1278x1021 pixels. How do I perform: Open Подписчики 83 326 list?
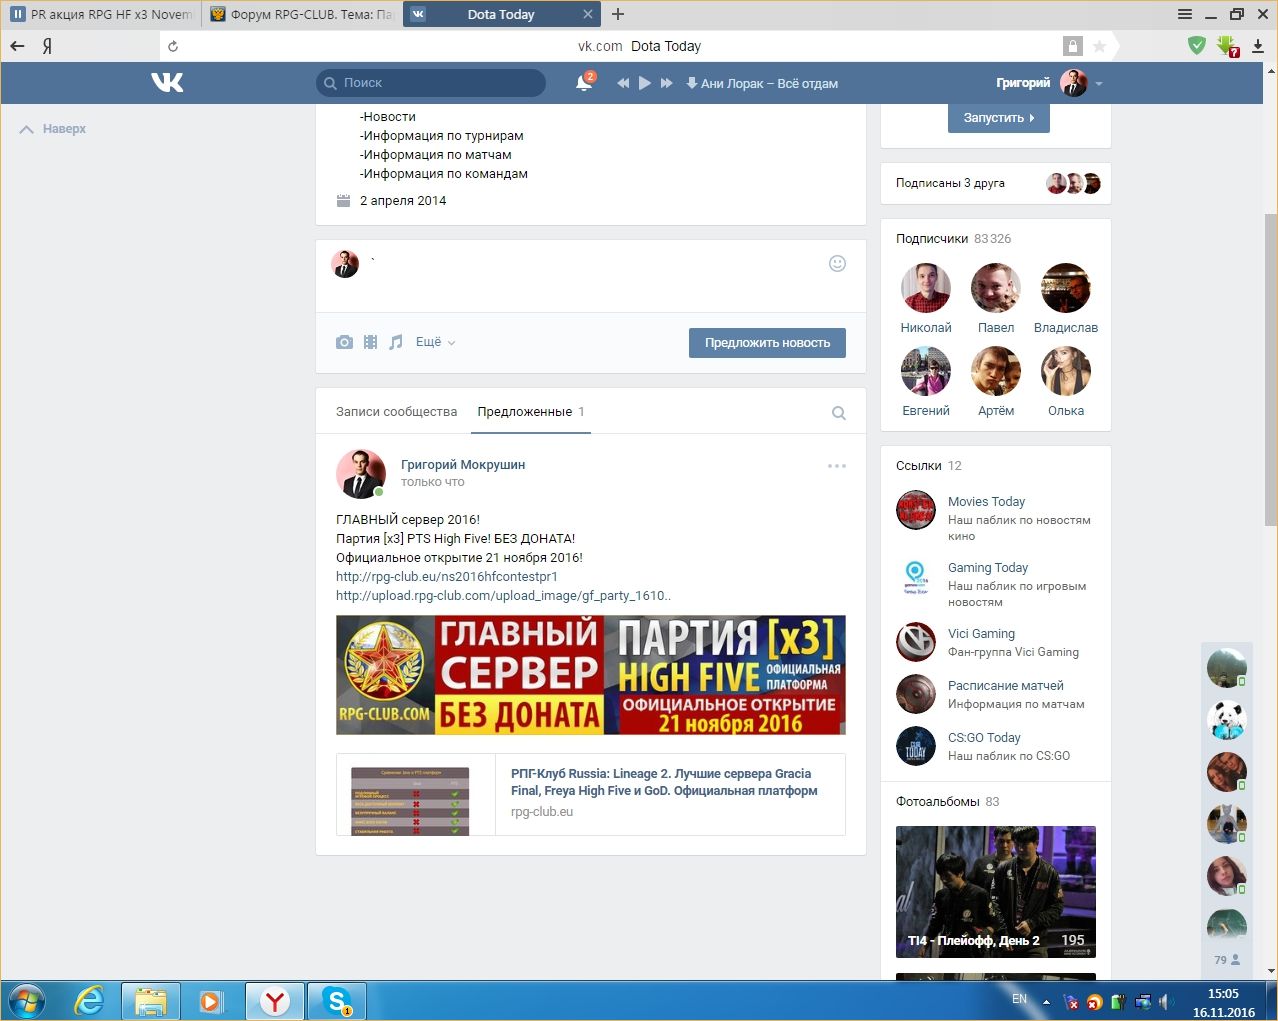pyautogui.click(x=953, y=239)
